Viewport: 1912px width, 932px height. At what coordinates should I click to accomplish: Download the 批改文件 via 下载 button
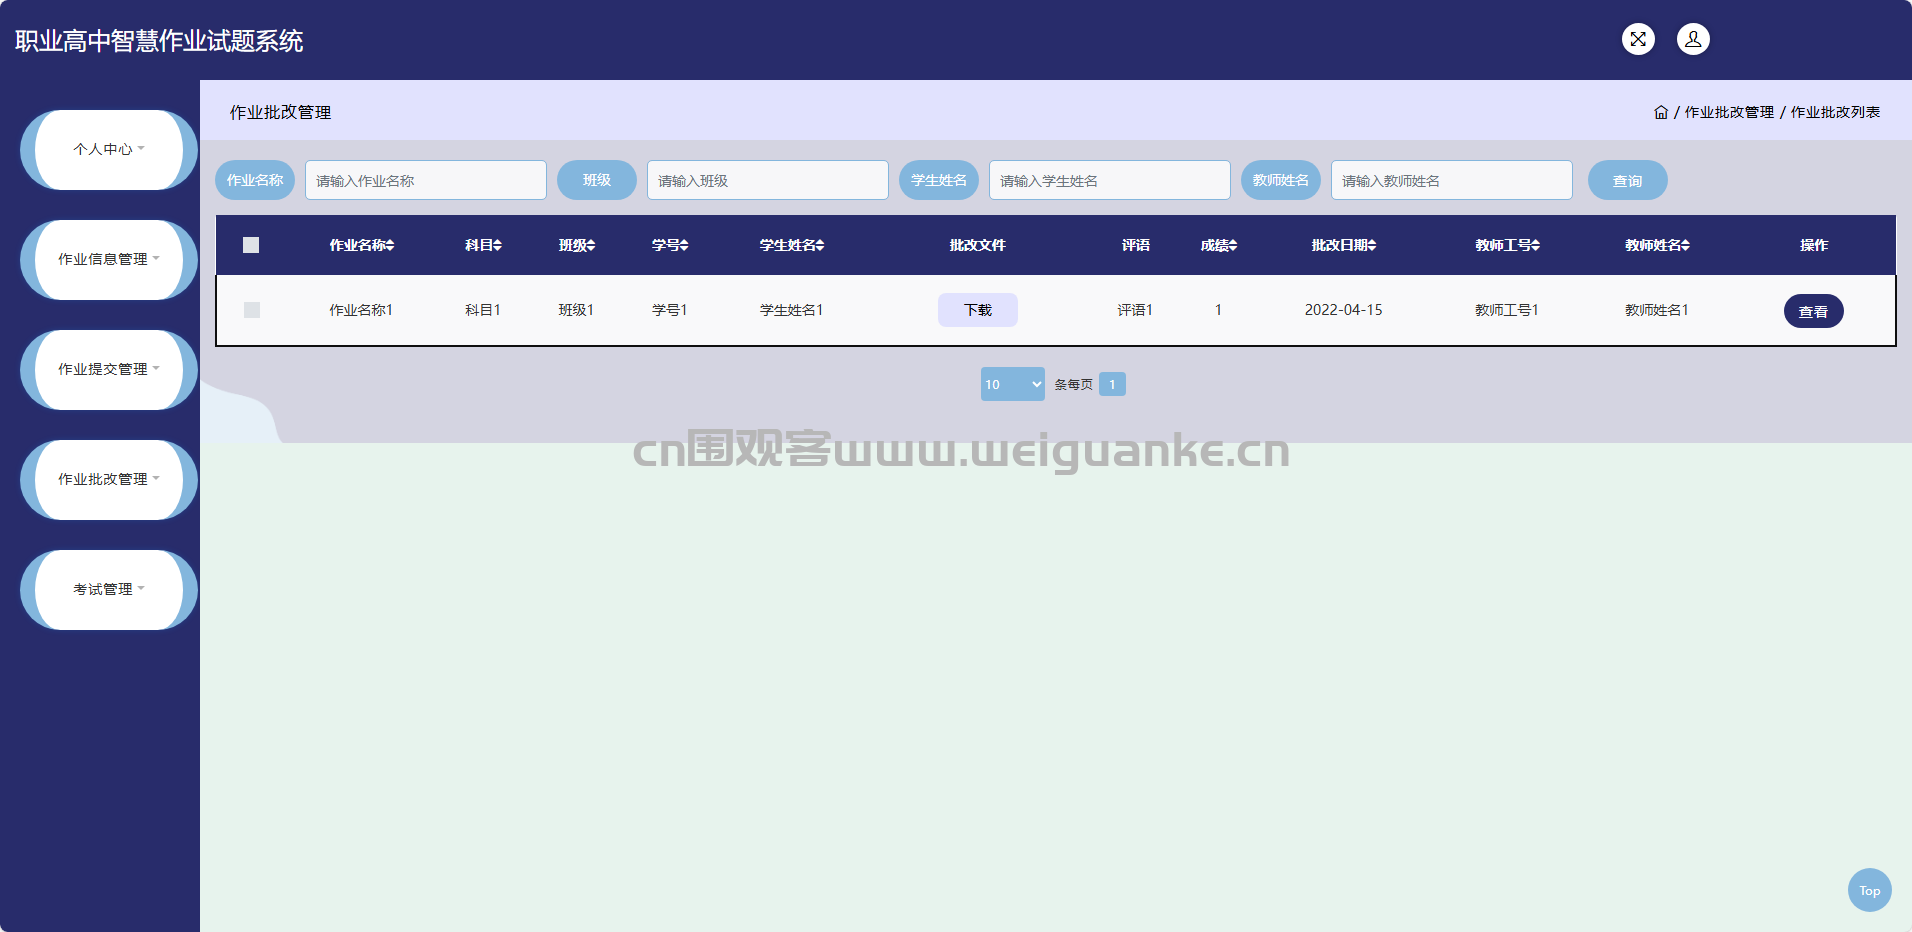[x=978, y=310]
